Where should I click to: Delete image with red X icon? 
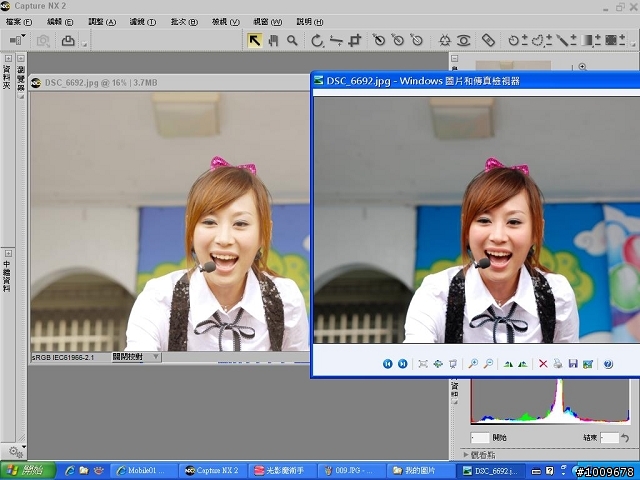tap(543, 364)
